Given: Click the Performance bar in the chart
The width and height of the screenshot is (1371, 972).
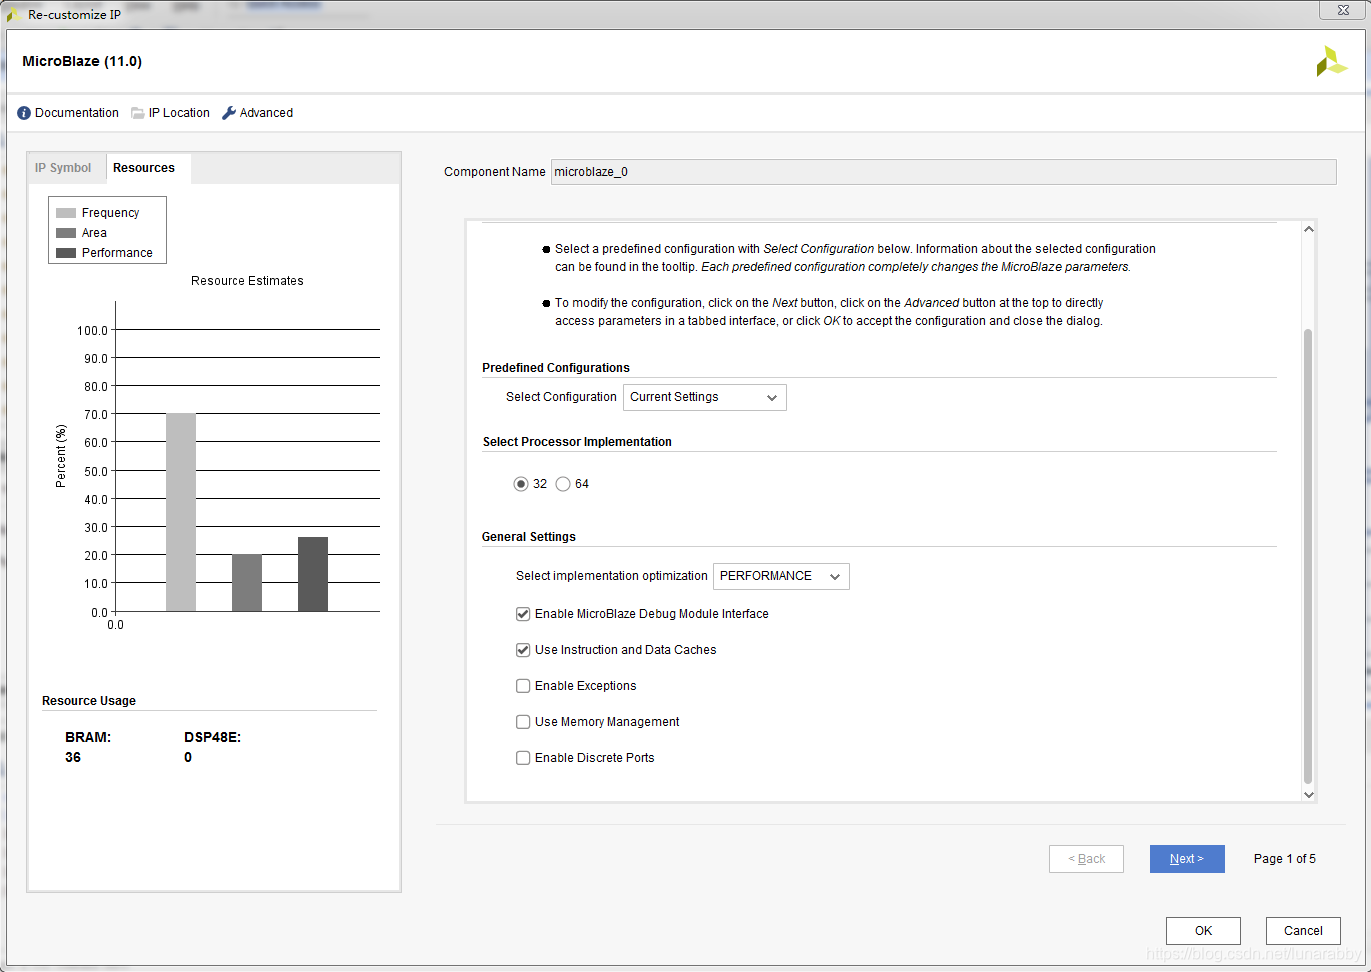Looking at the screenshot, I should coord(313,574).
